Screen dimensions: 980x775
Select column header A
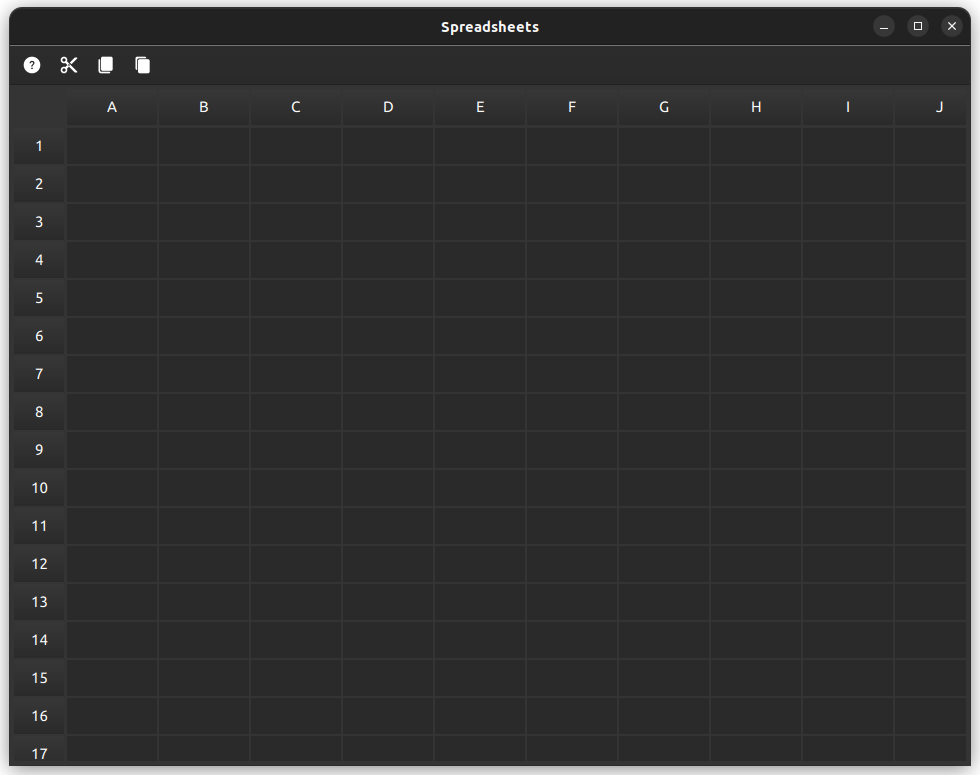112,106
